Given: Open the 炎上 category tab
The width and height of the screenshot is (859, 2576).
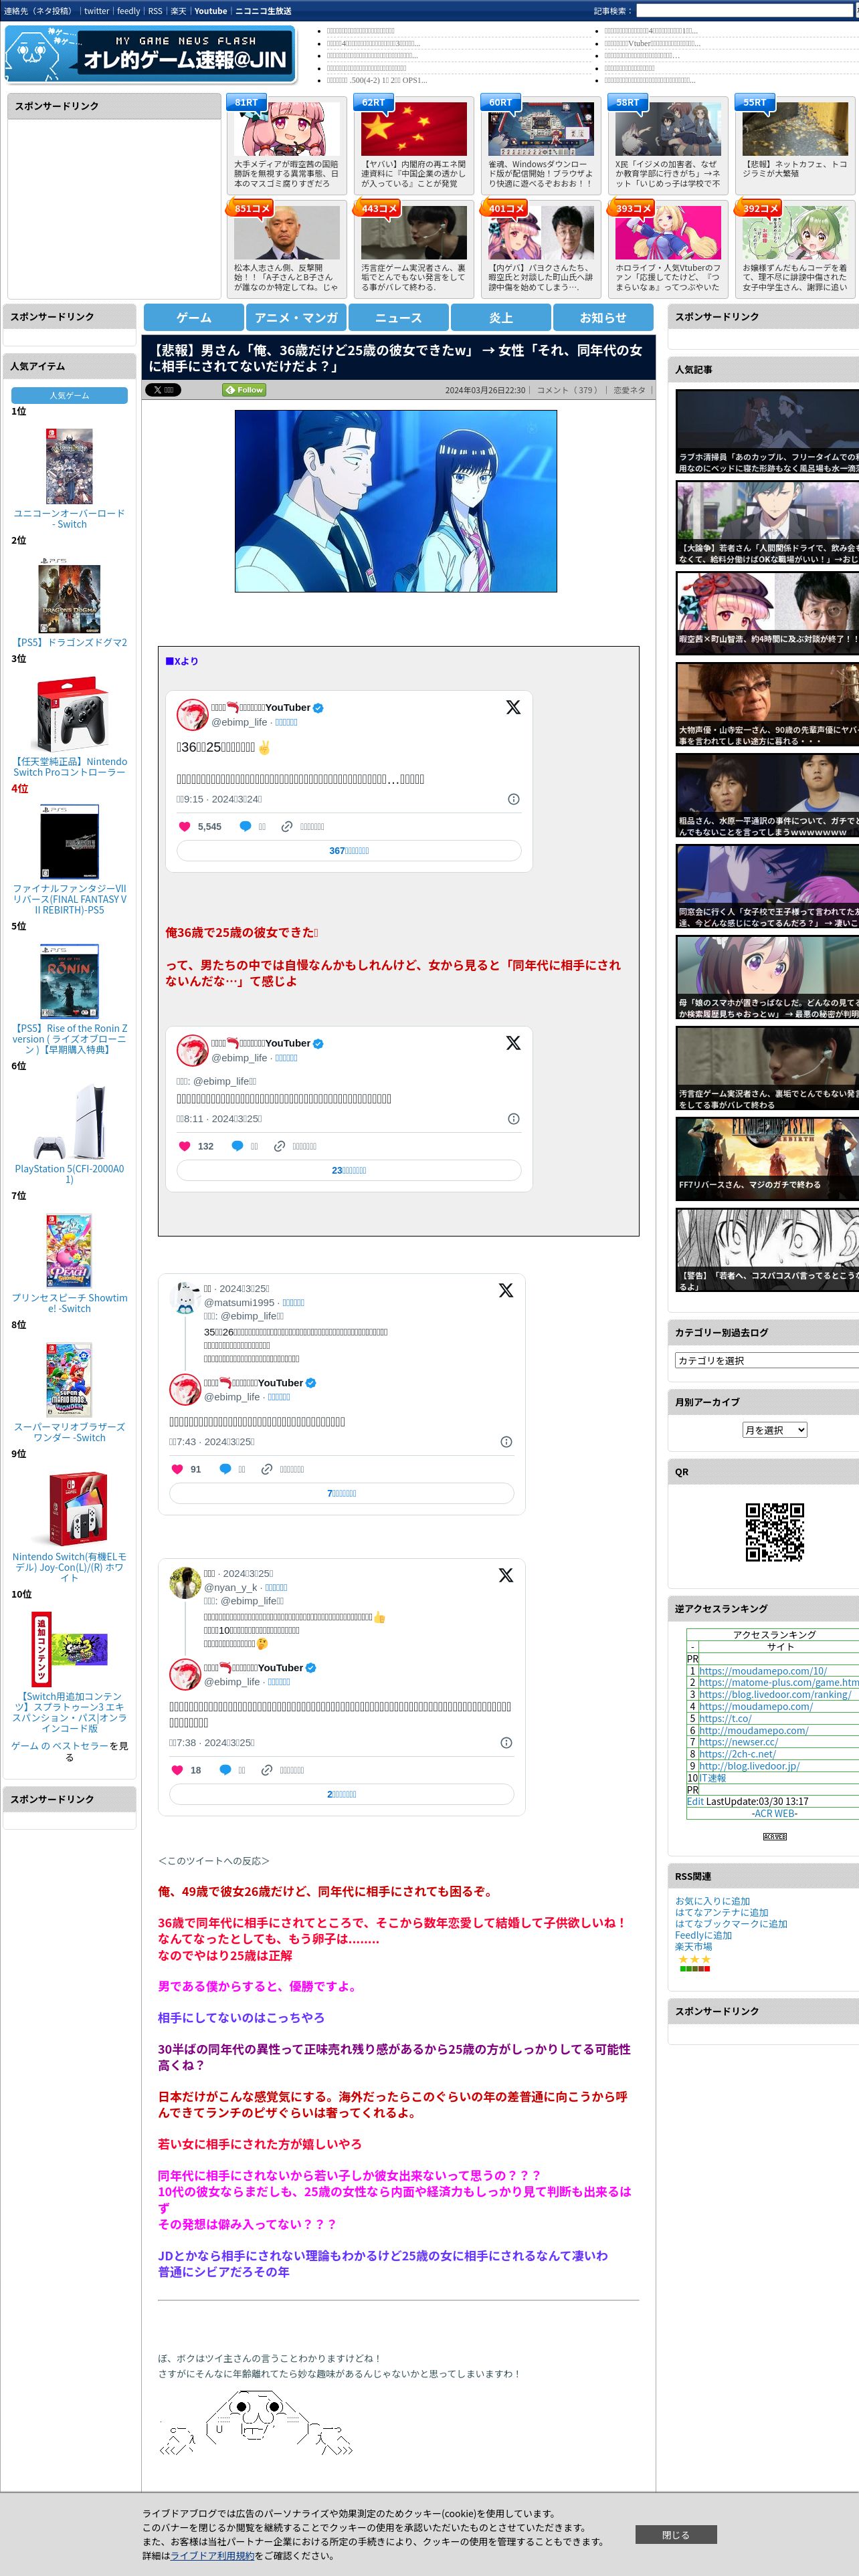Looking at the screenshot, I should [501, 317].
